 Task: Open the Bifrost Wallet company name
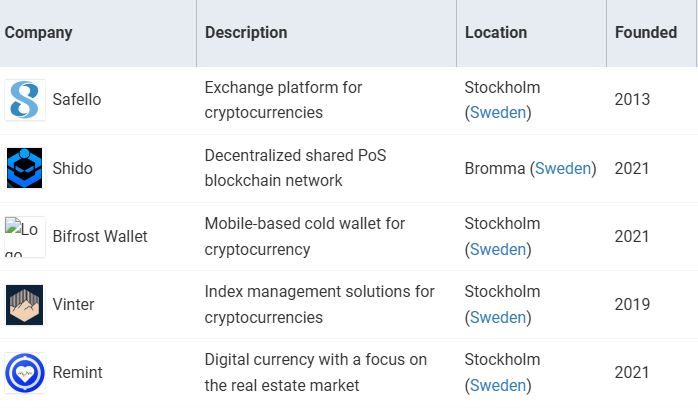tap(100, 237)
